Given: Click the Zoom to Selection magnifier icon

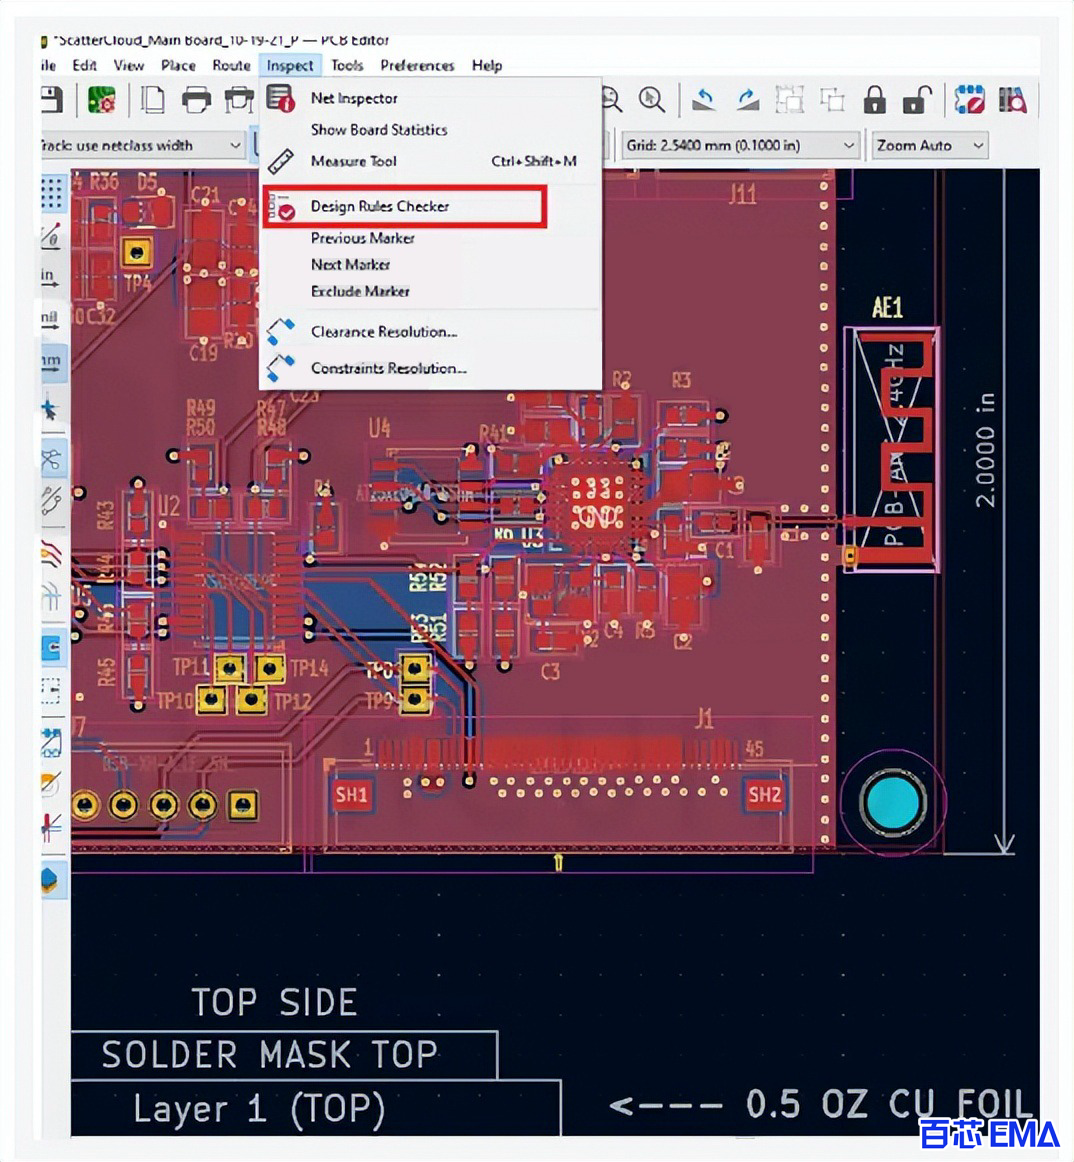Looking at the screenshot, I should [652, 99].
